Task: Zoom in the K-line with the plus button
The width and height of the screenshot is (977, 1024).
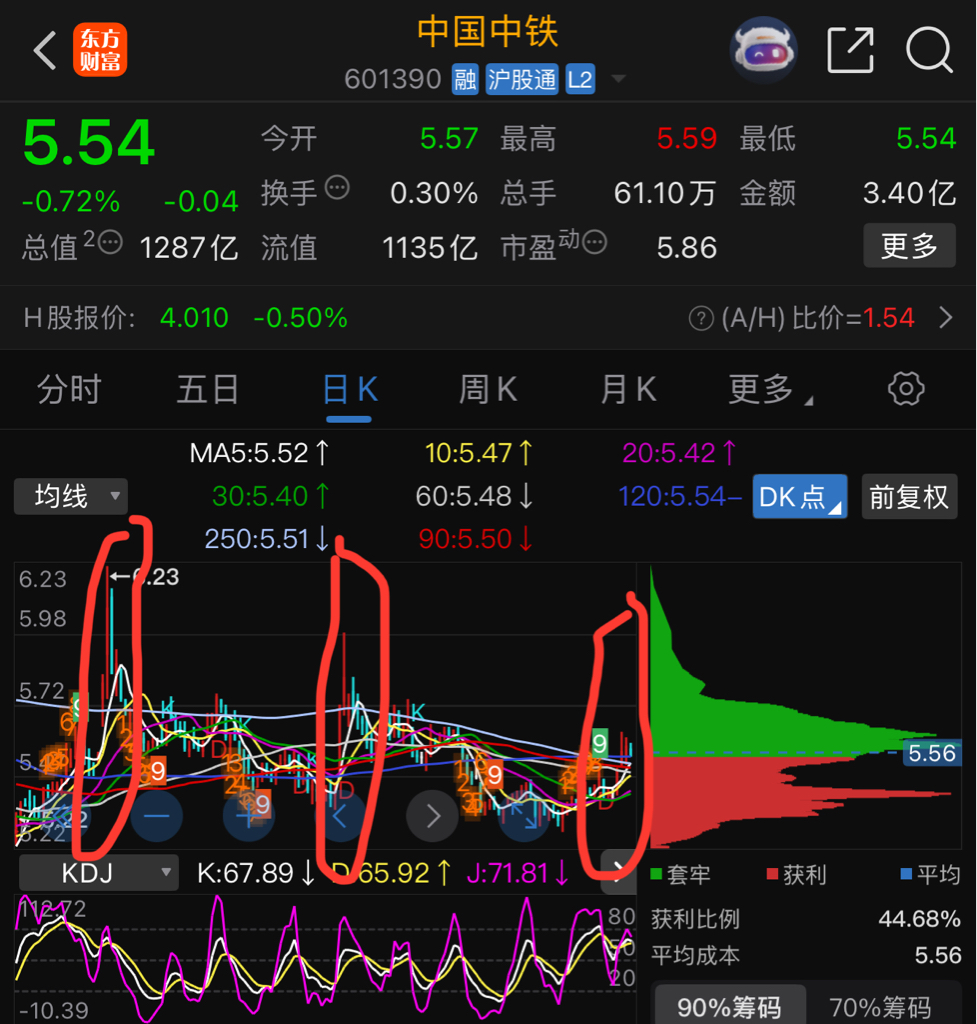Action: (249, 816)
